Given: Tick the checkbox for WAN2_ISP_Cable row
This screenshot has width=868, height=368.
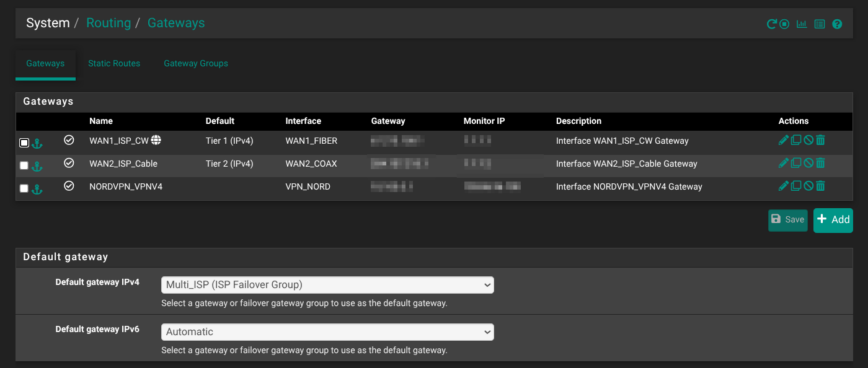Looking at the screenshot, I should click(24, 165).
